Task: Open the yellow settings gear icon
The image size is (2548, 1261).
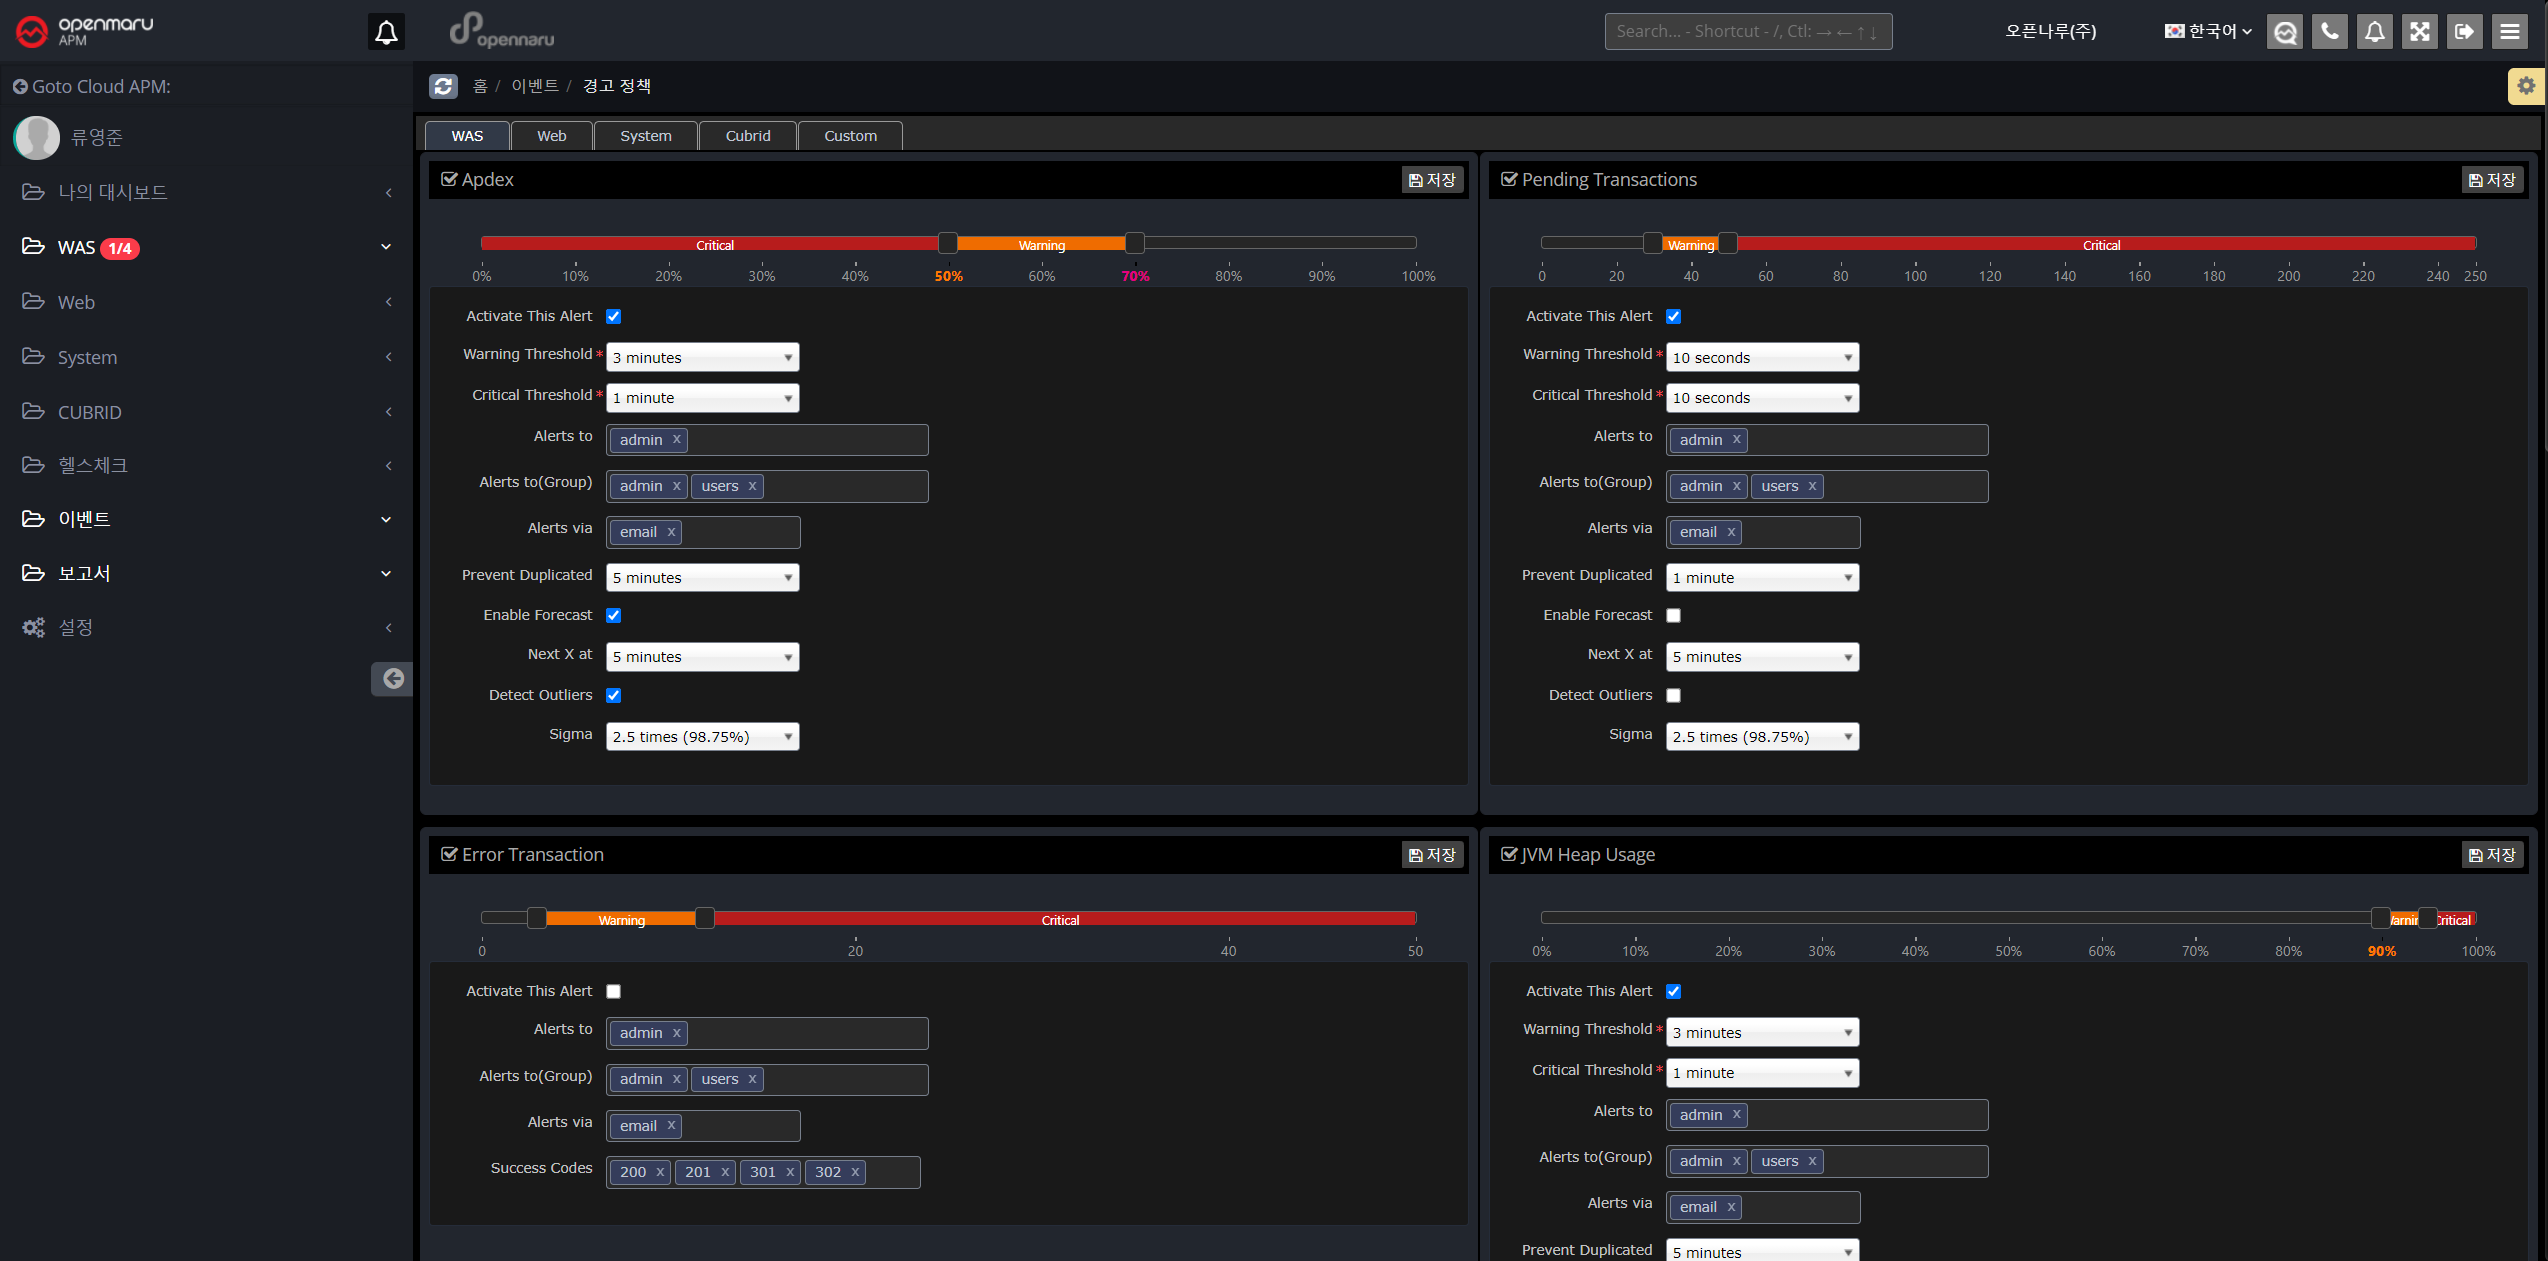Action: pyautogui.click(x=2525, y=86)
